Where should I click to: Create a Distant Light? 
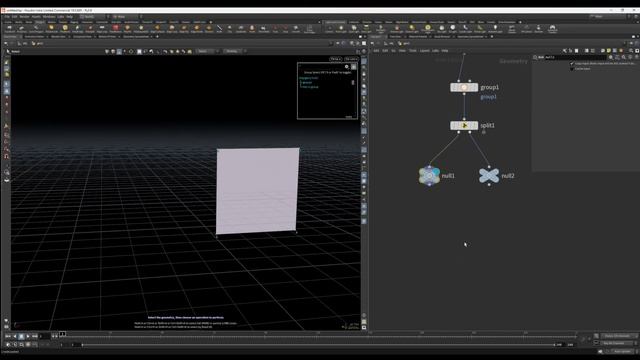coord(412,29)
